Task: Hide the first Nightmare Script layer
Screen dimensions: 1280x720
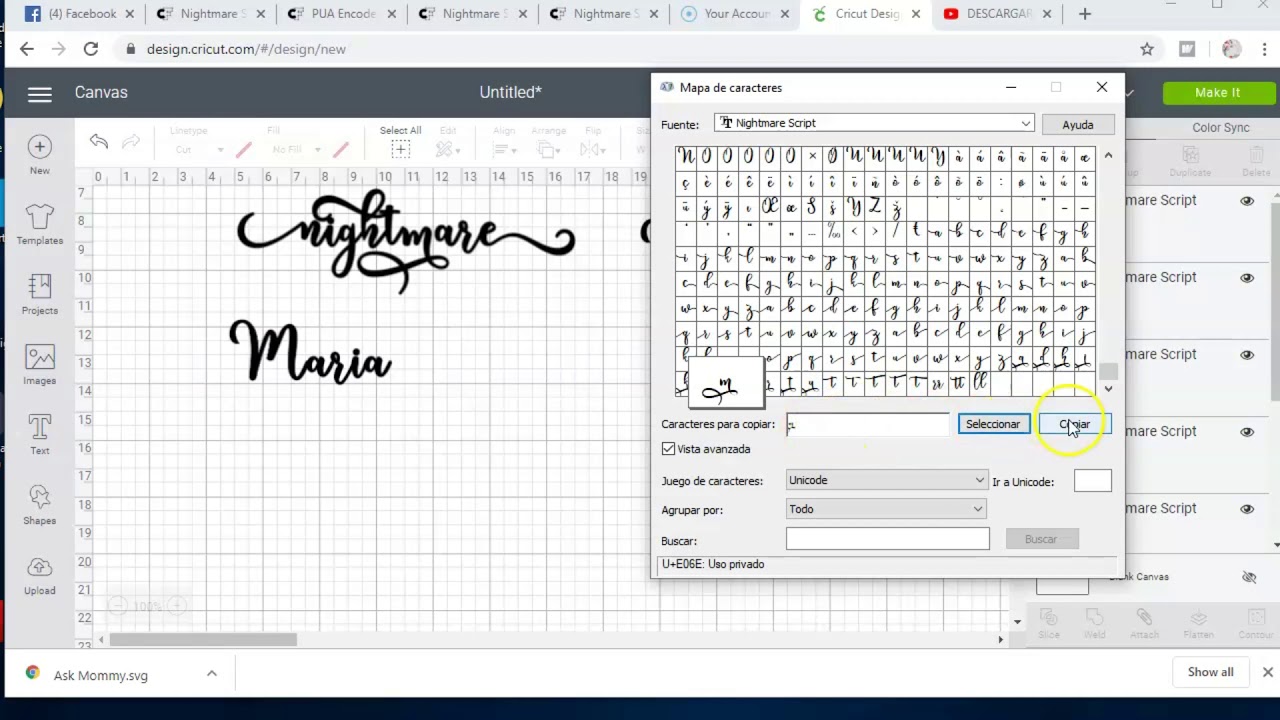Action: (x=1247, y=201)
